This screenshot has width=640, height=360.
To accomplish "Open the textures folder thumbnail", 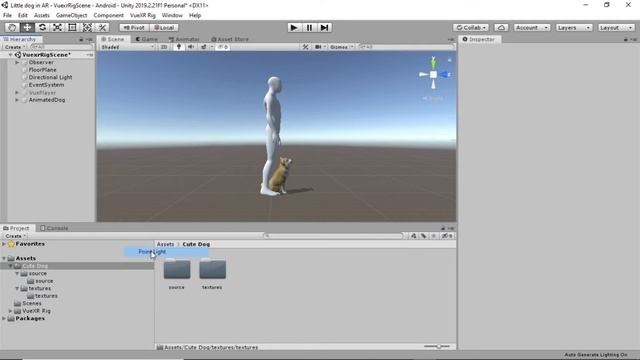I will (212, 269).
